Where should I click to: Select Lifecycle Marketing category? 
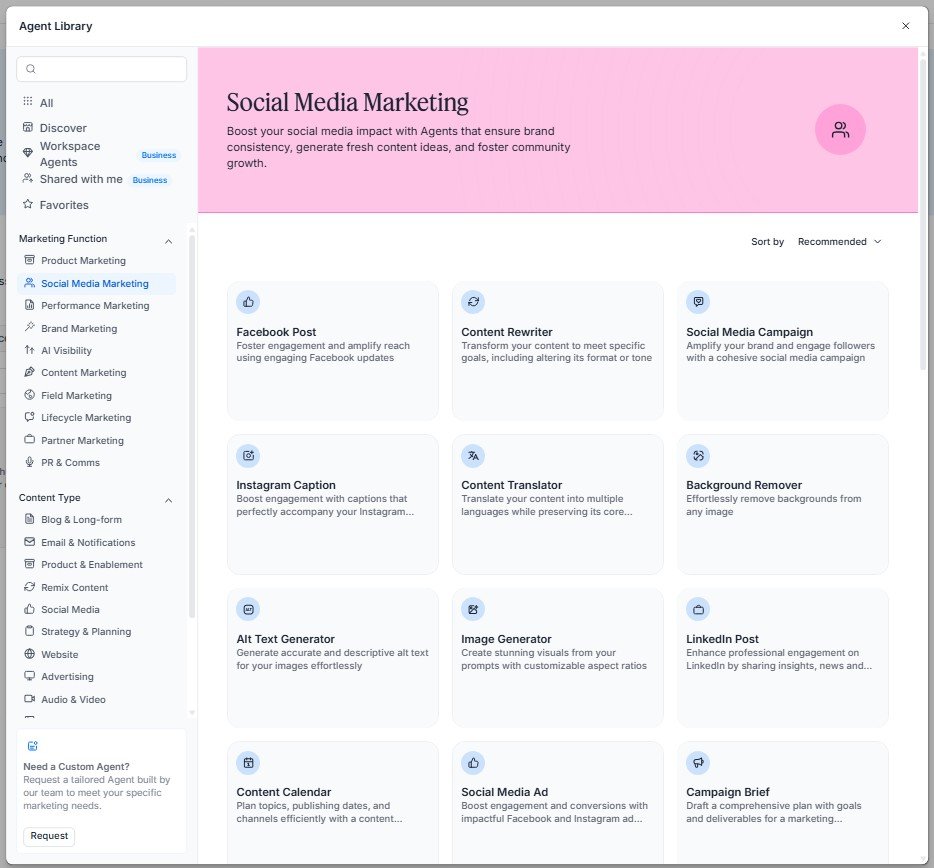(96, 418)
